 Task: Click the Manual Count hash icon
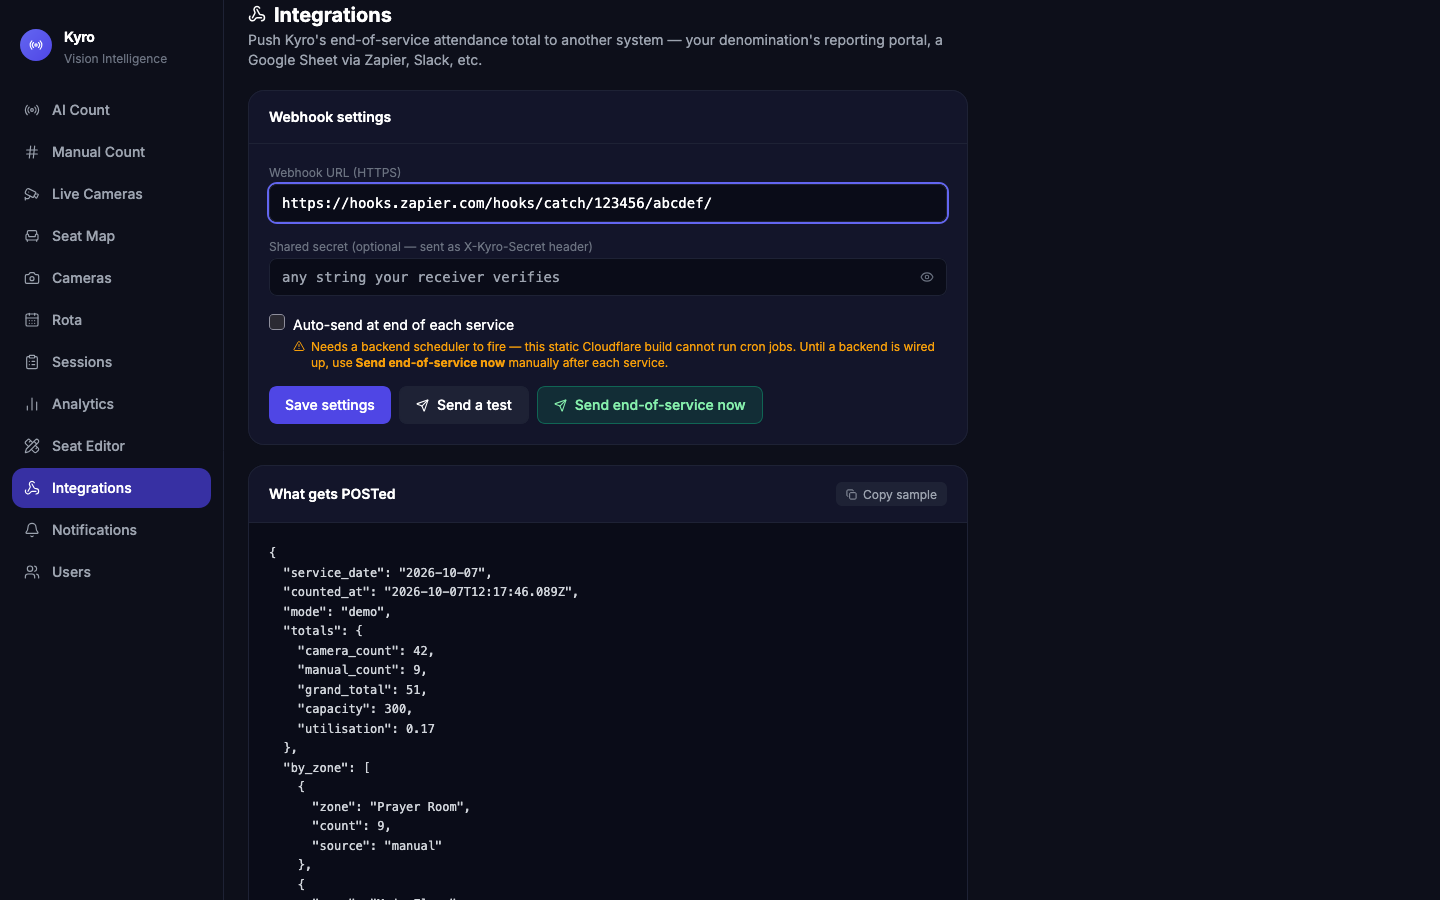coord(32,152)
